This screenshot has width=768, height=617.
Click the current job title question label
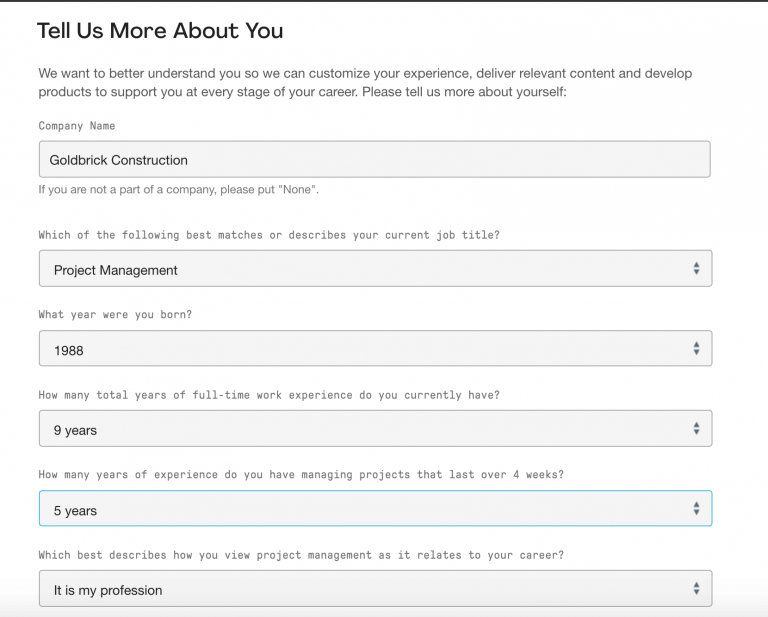click(x=269, y=235)
